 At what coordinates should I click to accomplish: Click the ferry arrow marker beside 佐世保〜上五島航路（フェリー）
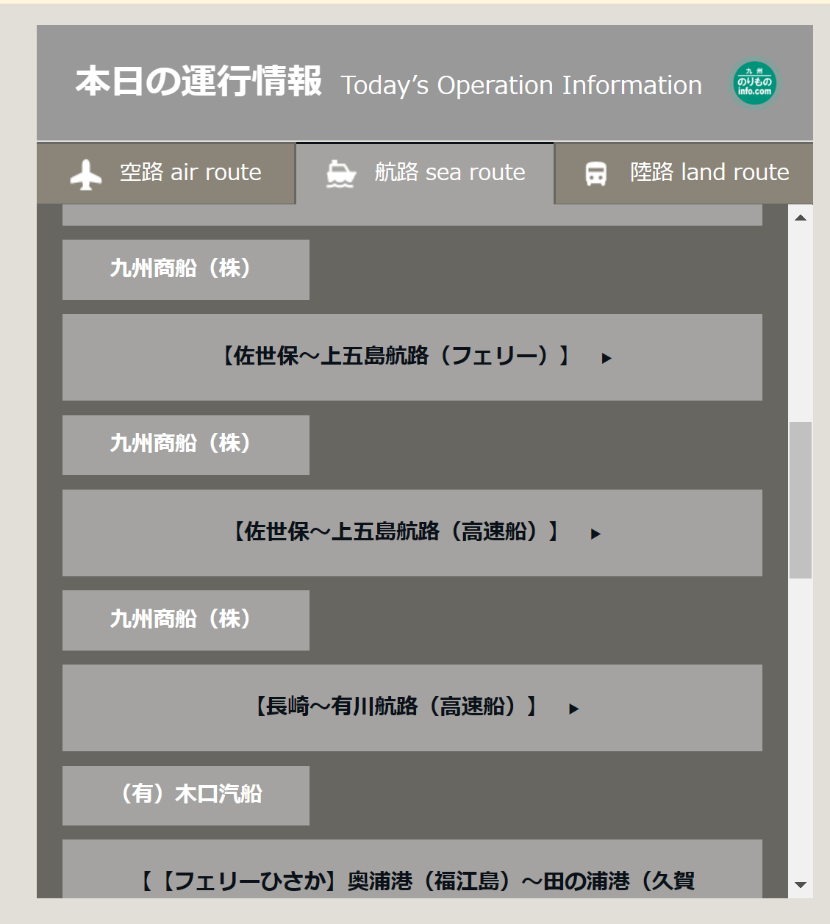coord(605,358)
